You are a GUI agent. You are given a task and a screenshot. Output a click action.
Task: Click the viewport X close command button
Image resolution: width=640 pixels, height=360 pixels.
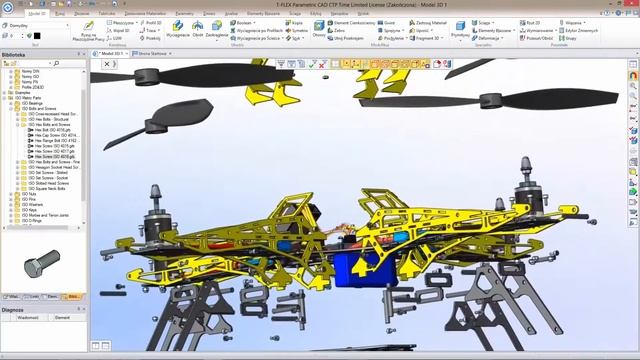(107, 64)
